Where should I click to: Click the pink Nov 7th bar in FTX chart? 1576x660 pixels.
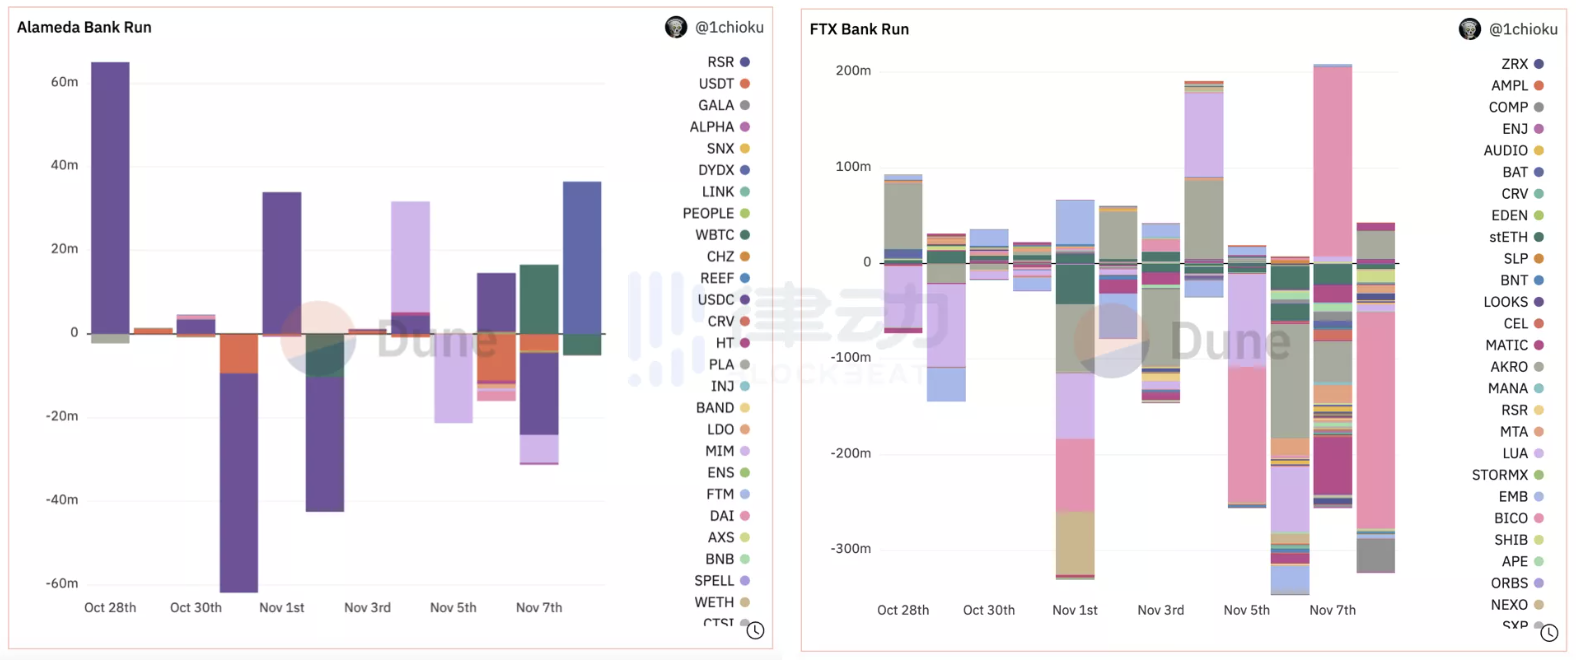point(1332,161)
